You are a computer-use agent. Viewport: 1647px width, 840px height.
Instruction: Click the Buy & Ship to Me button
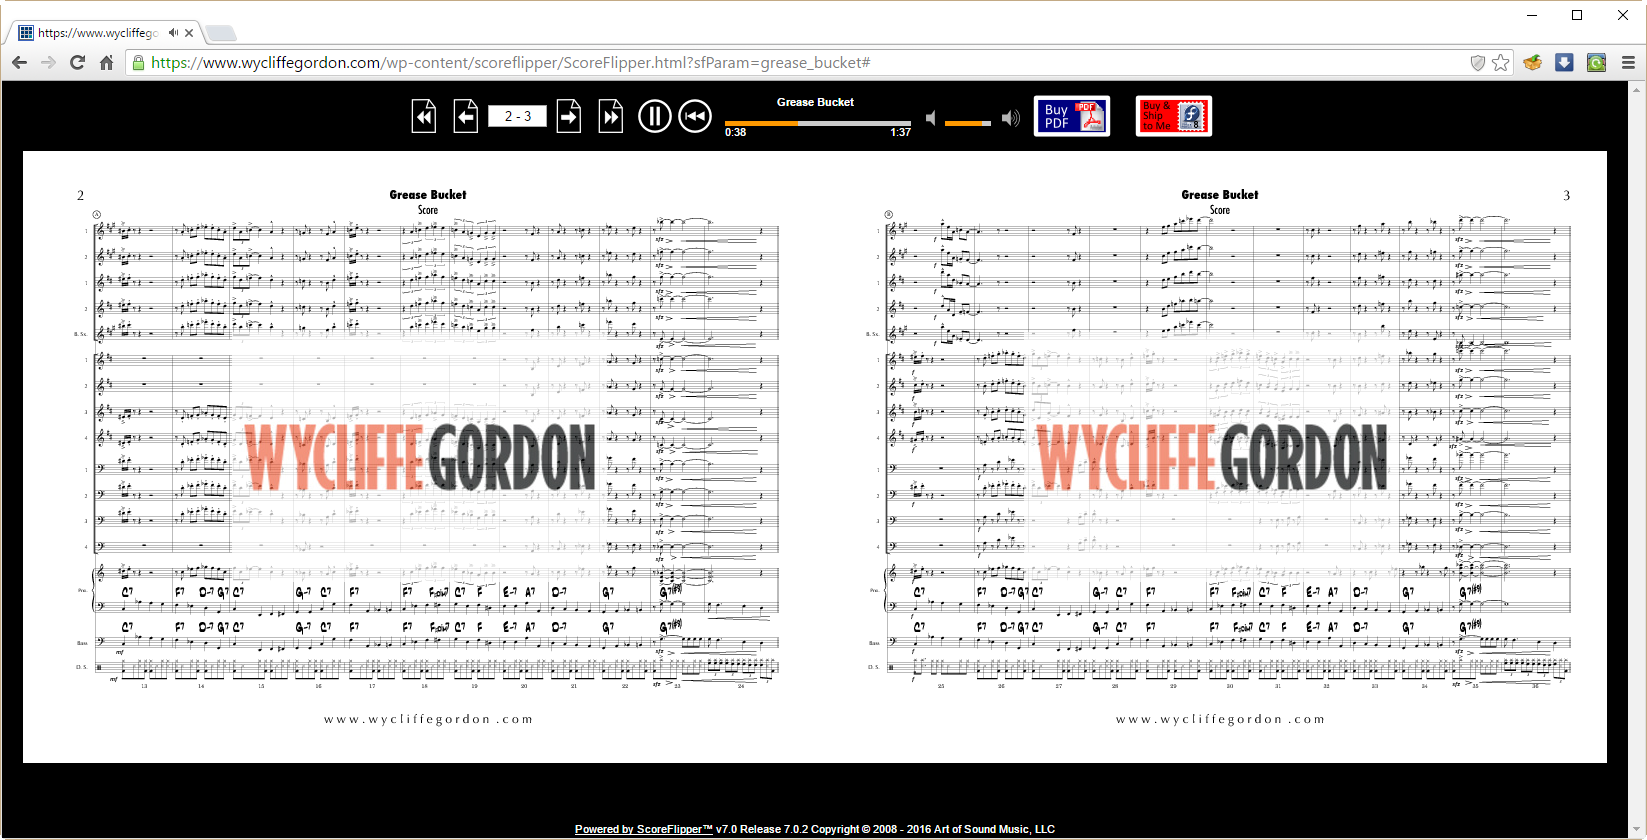(1174, 116)
